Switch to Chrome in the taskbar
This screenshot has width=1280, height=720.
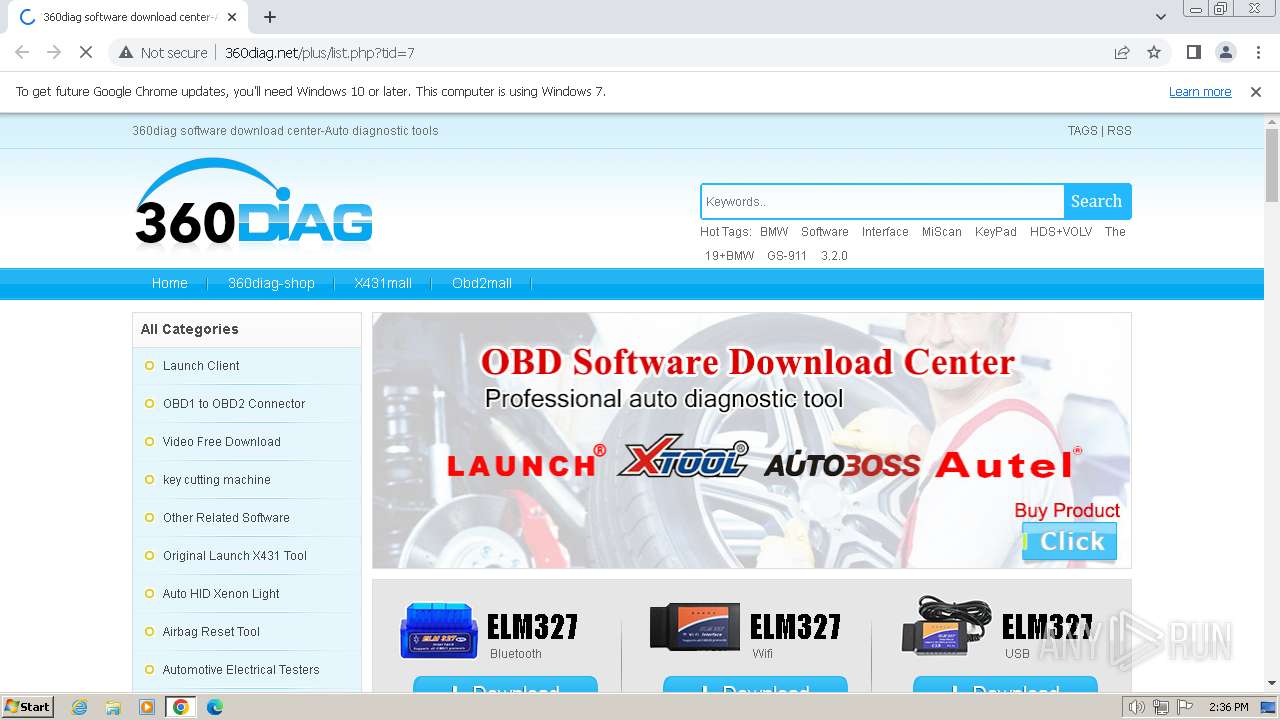[180, 707]
